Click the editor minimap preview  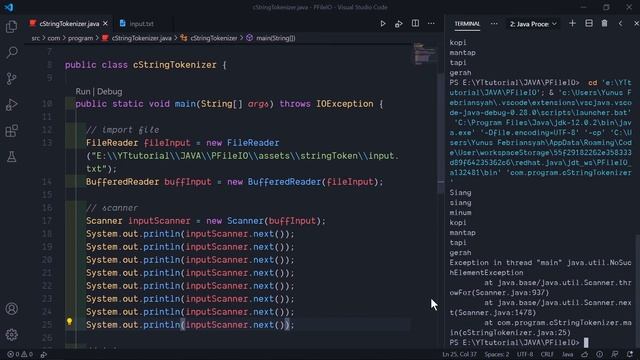click(424, 54)
